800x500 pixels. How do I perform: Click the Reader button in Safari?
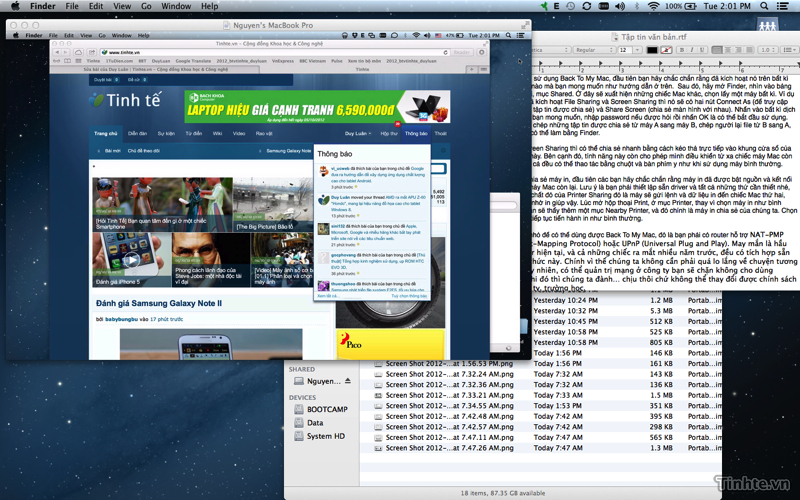point(462,52)
